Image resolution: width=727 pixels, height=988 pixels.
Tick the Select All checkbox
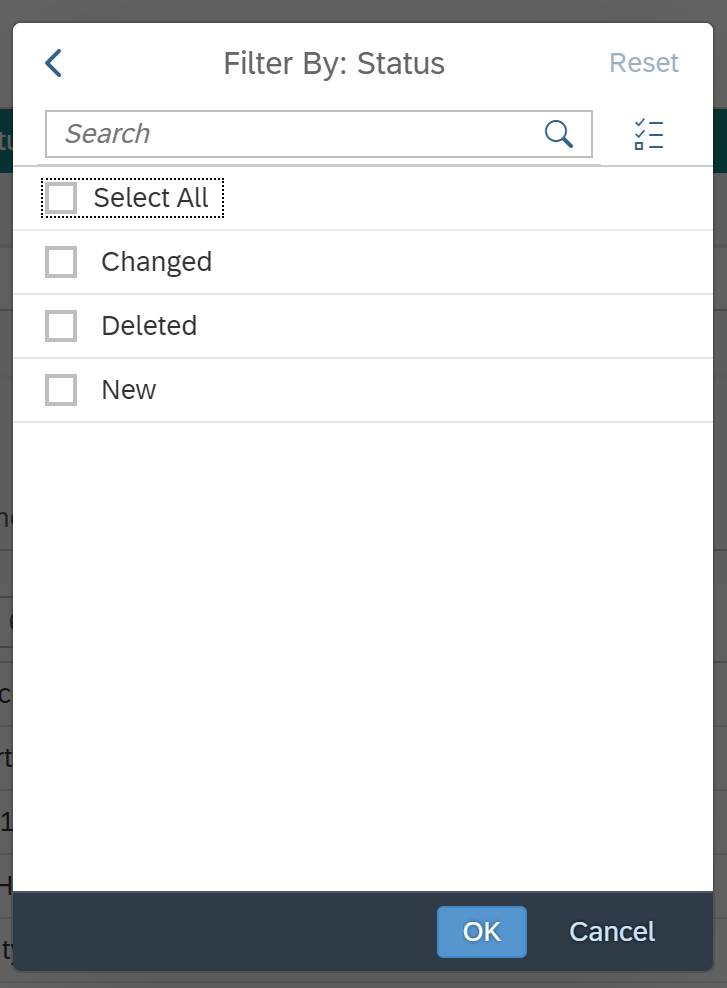point(61,198)
